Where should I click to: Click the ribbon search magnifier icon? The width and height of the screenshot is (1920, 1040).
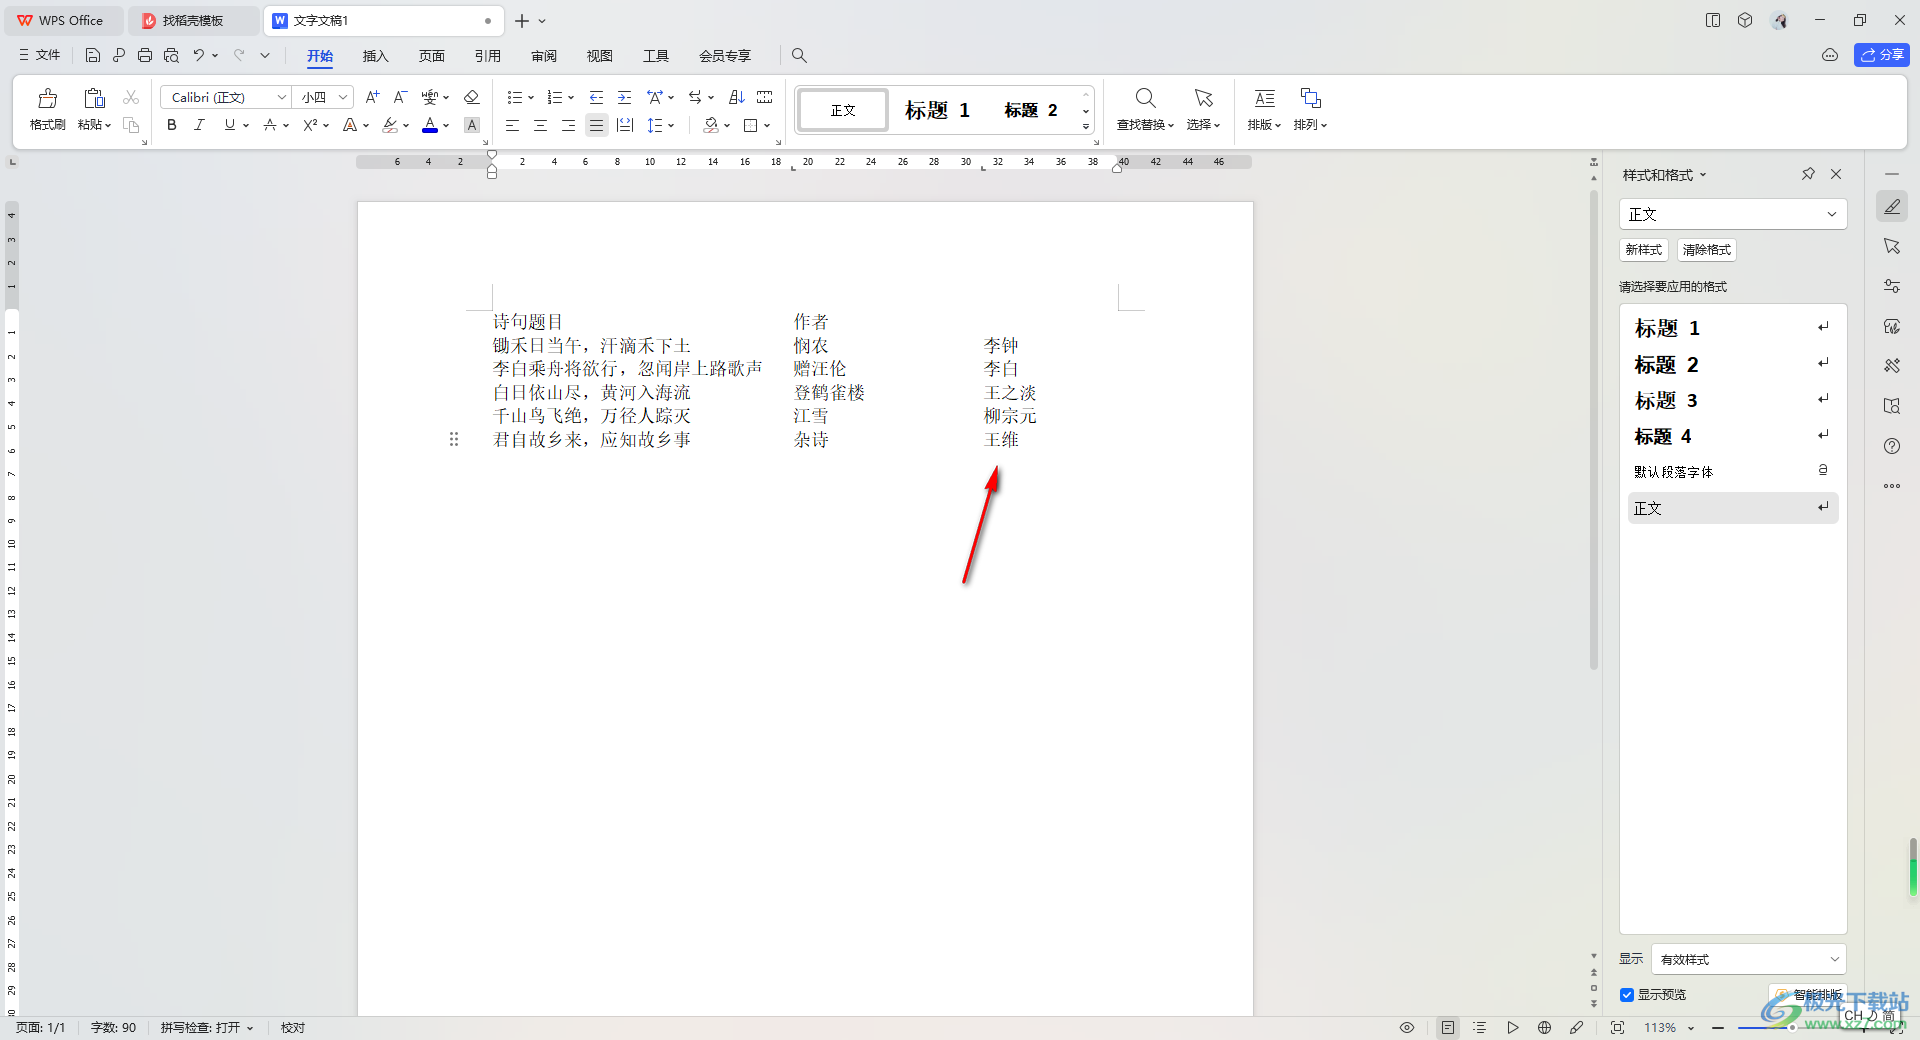pyautogui.click(x=799, y=56)
